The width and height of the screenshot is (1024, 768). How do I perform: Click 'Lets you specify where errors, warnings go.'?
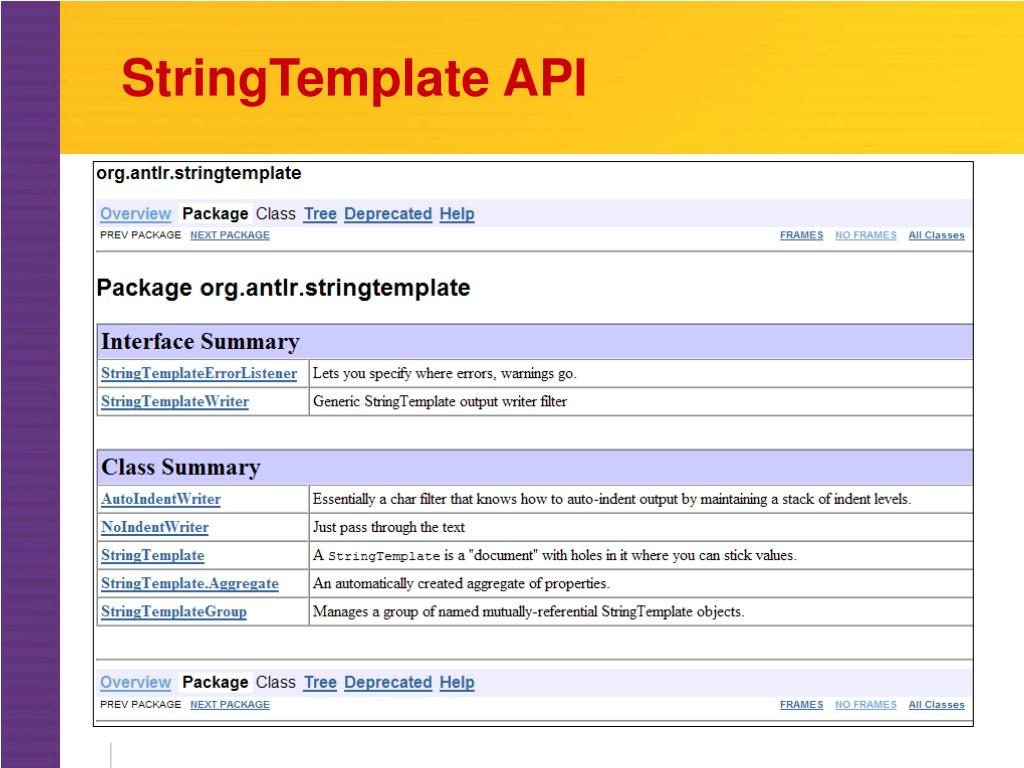444,374
